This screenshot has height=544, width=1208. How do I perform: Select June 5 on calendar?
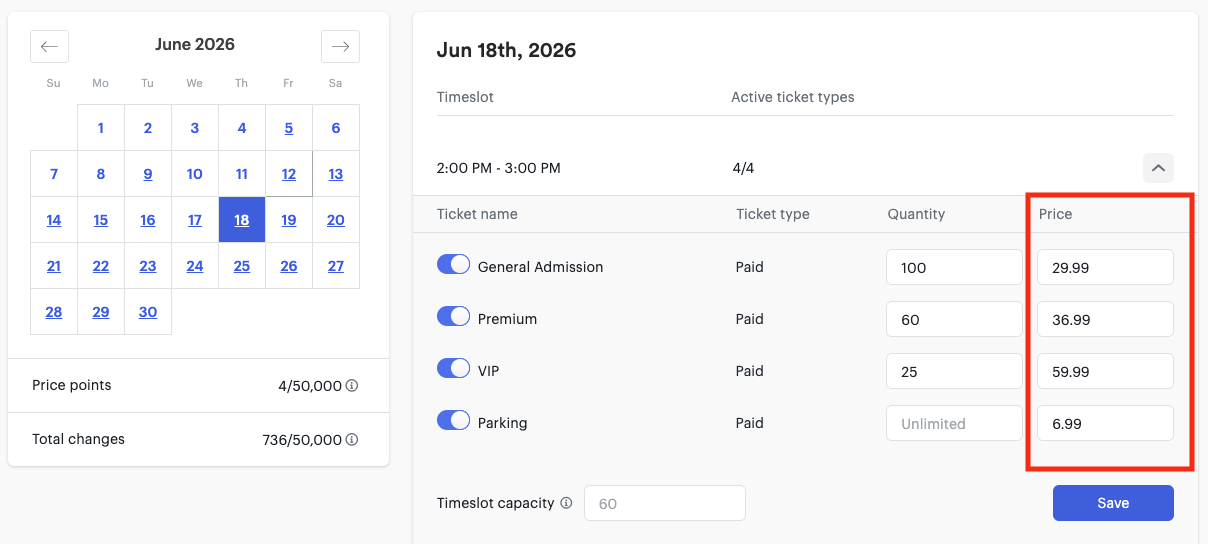(x=289, y=128)
